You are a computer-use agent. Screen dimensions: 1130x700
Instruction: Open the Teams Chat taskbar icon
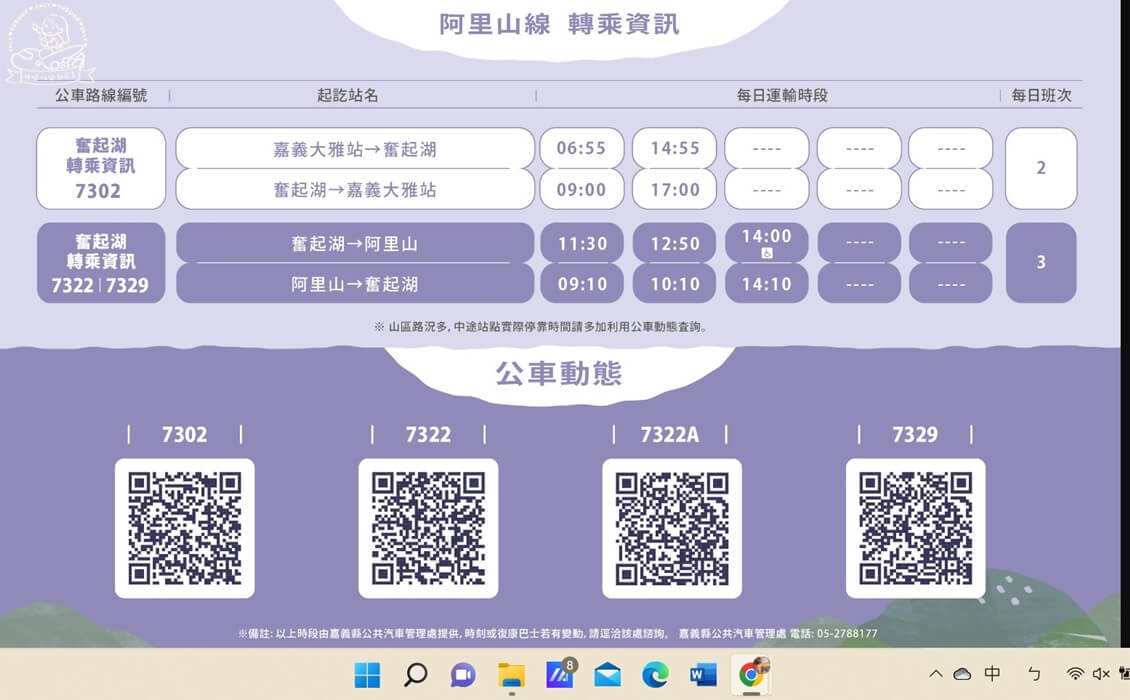coord(463,675)
